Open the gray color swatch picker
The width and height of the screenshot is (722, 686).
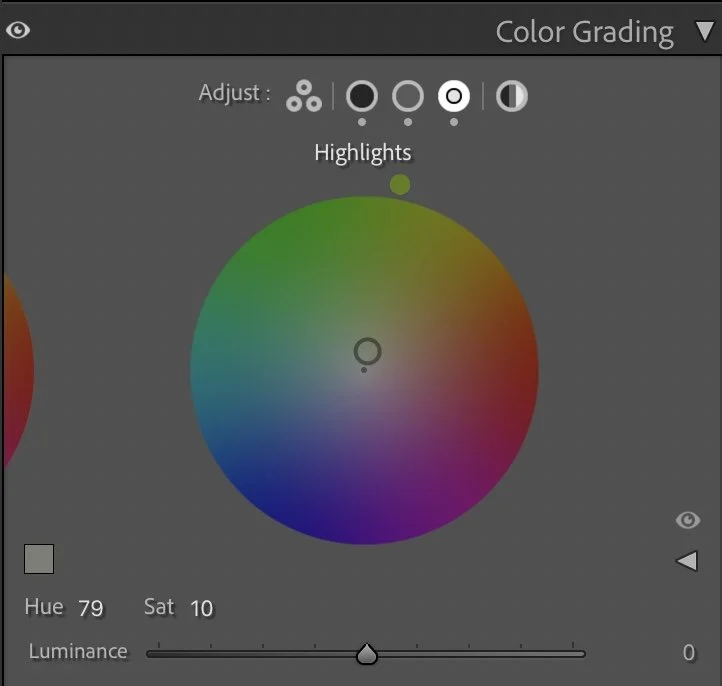[x=39, y=559]
